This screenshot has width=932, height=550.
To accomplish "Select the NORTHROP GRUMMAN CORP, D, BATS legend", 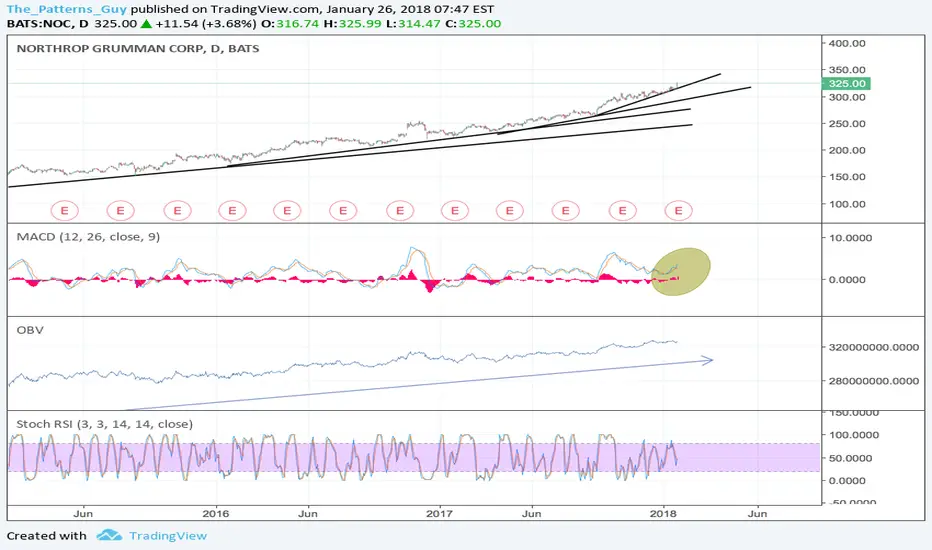I will pos(138,49).
